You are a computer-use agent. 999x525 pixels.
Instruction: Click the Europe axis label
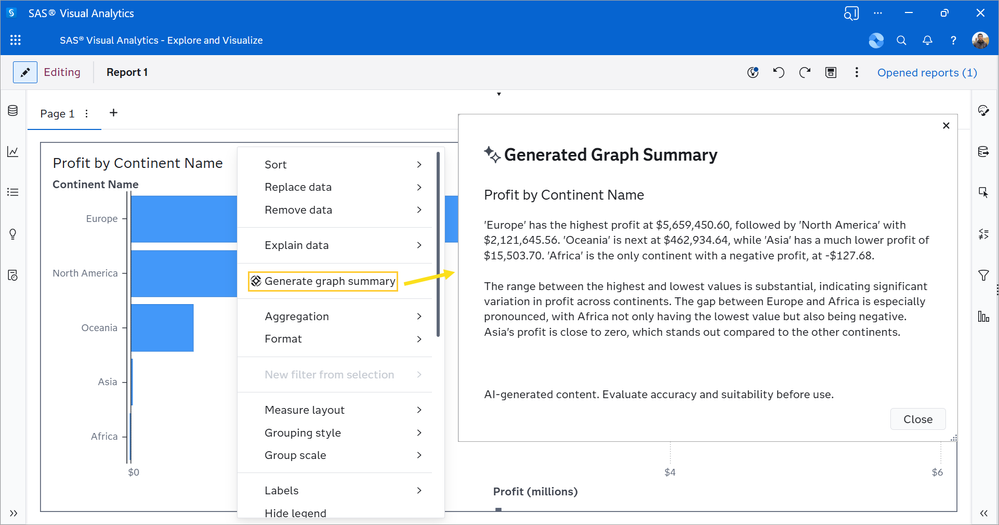point(102,219)
